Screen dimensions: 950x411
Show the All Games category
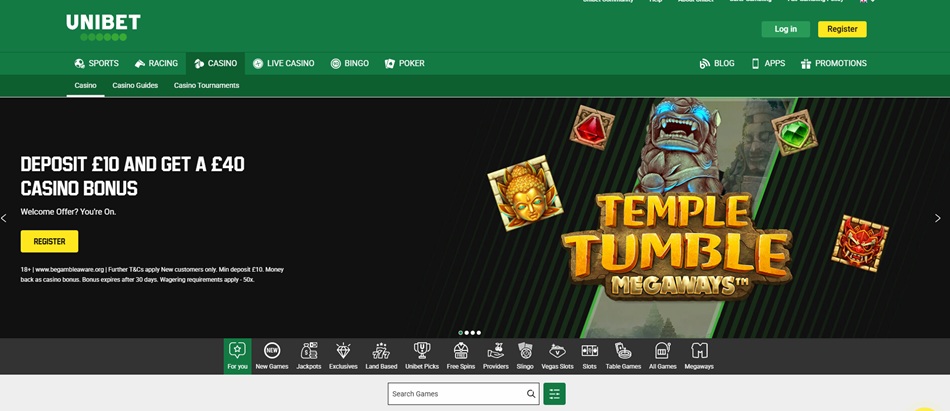[662, 356]
